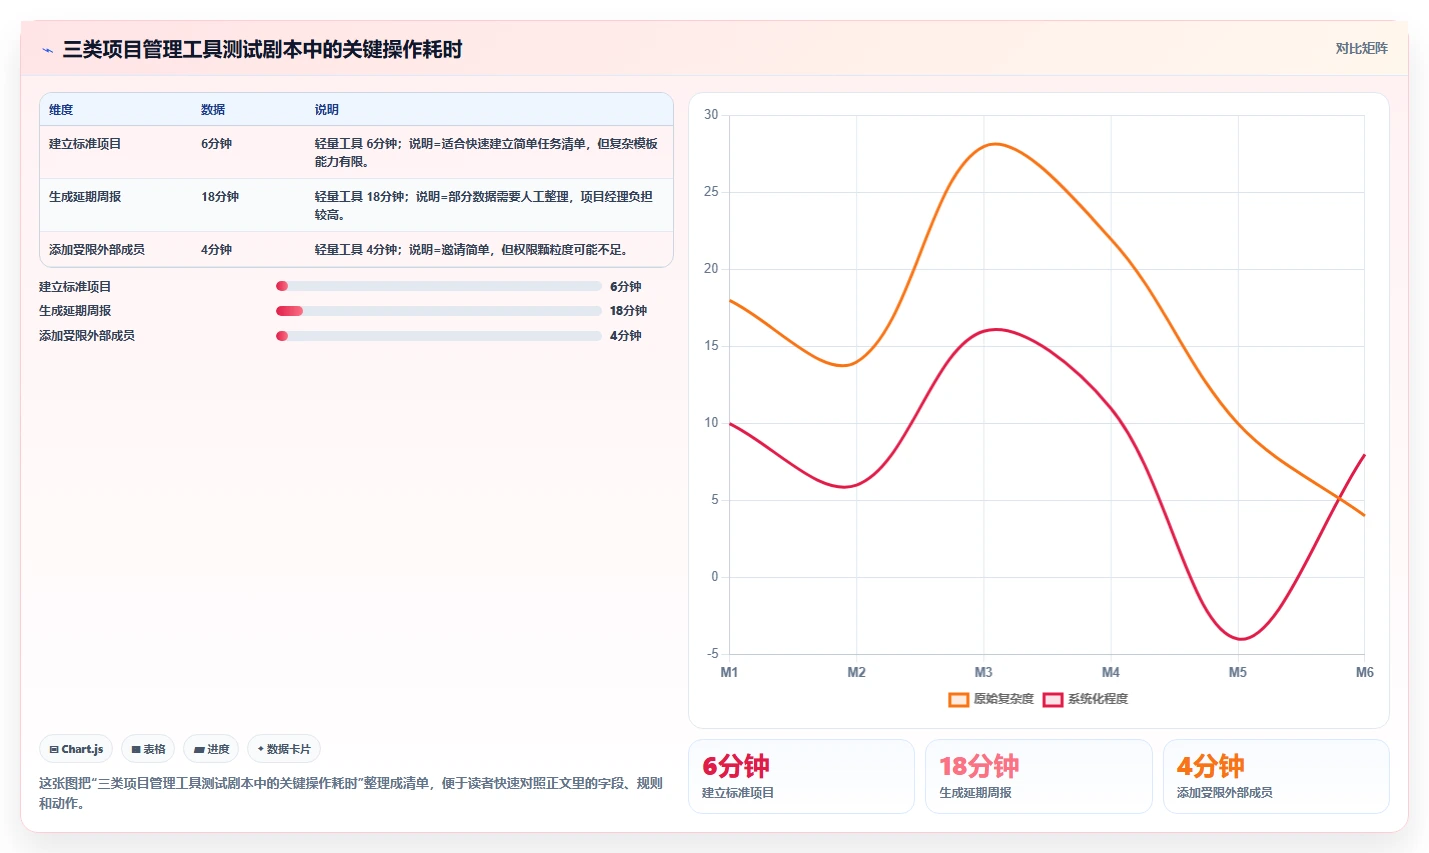1429x853 pixels.
Task: Click 18分钟 value right of progress bar
Action: pyautogui.click(x=628, y=311)
